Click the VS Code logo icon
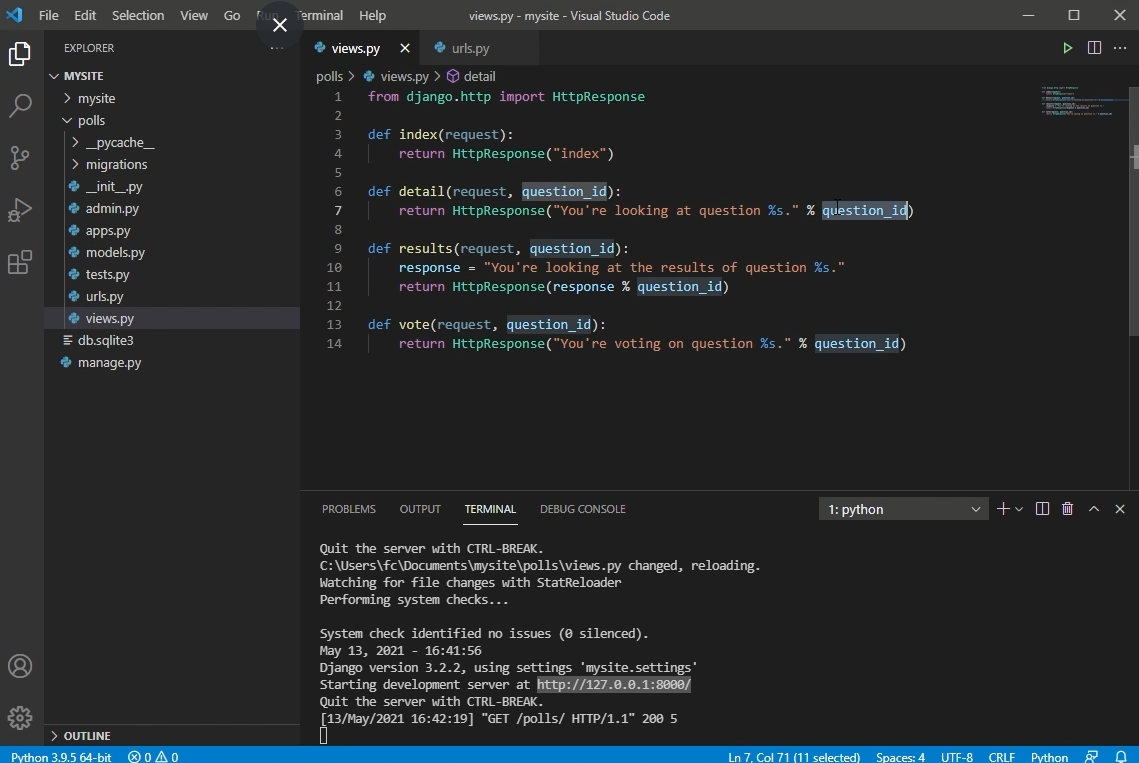 15,15
